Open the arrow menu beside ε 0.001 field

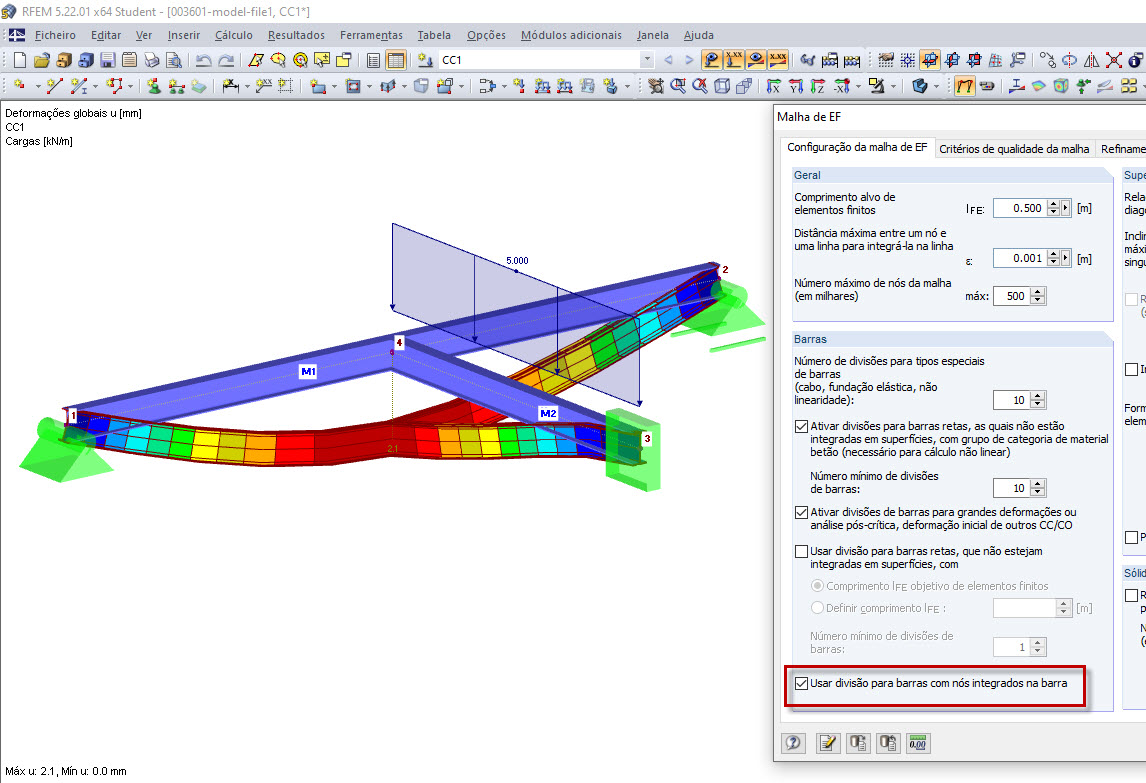[1066, 258]
